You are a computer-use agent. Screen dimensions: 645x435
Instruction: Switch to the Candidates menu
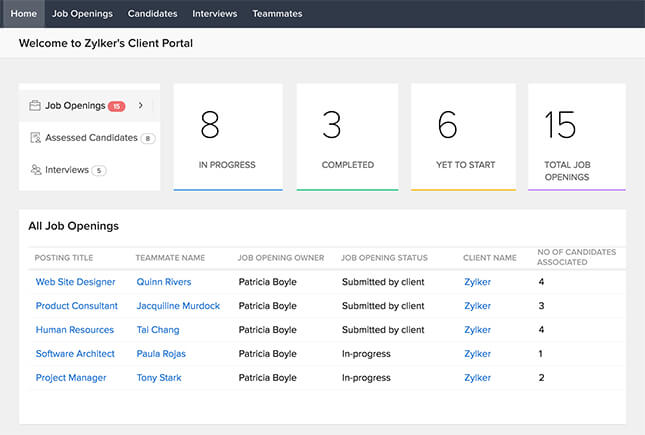point(152,14)
